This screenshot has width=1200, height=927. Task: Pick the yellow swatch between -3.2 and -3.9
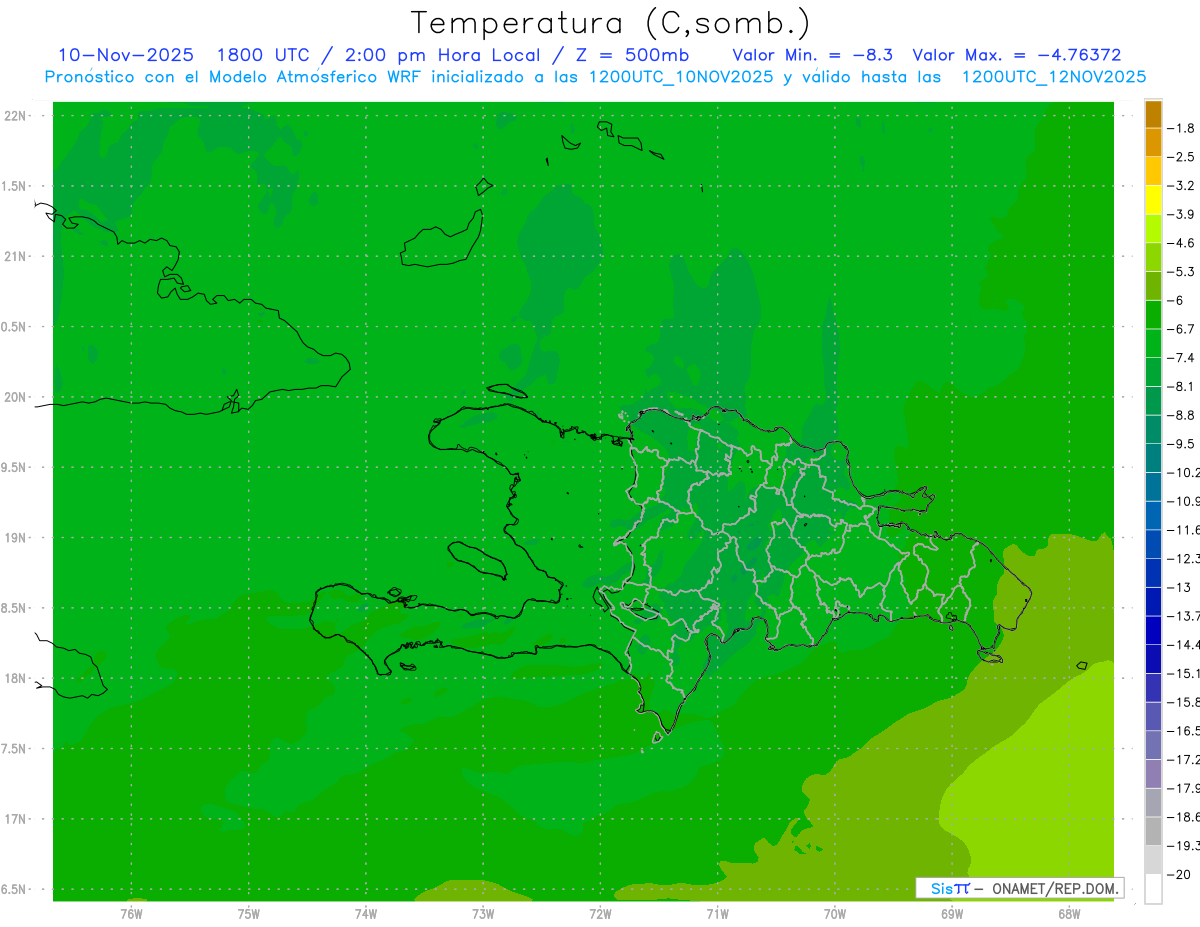coord(1154,200)
